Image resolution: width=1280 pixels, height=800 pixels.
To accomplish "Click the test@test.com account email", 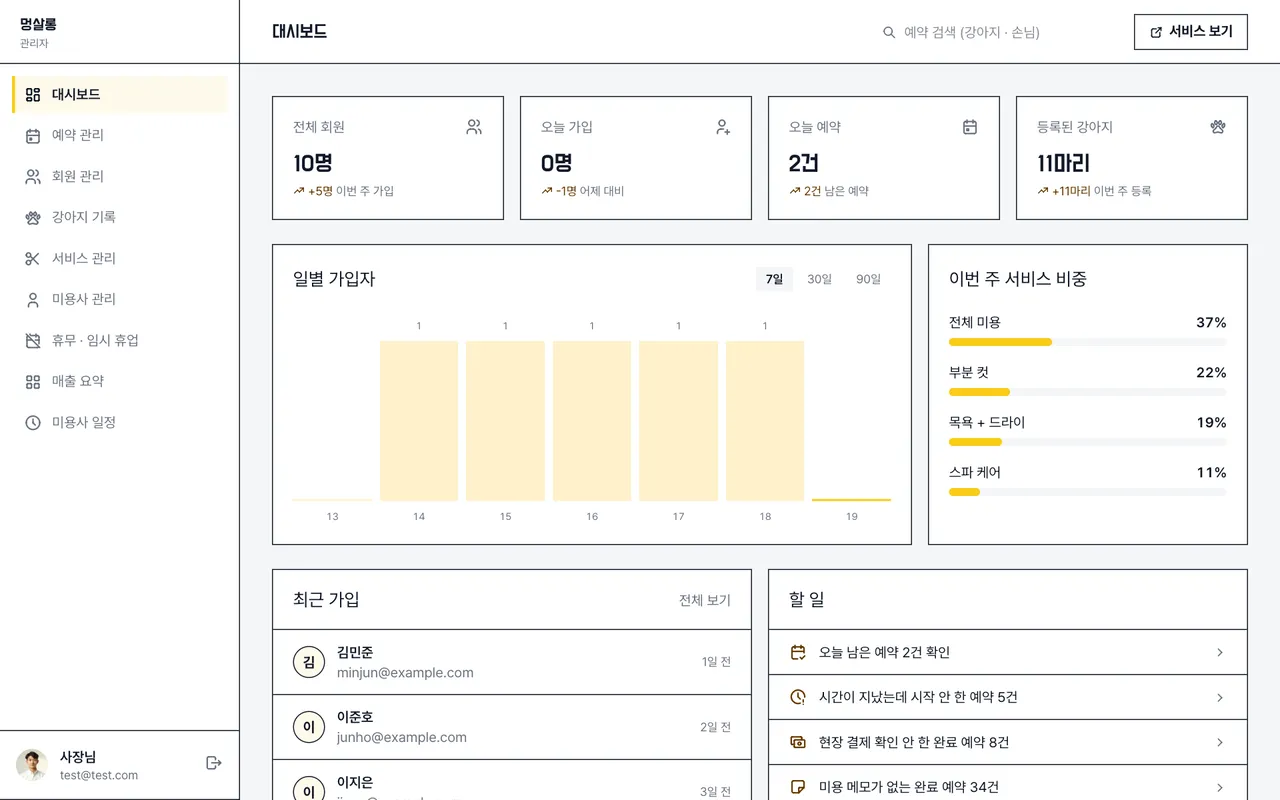I will click(x=99, y=775).
